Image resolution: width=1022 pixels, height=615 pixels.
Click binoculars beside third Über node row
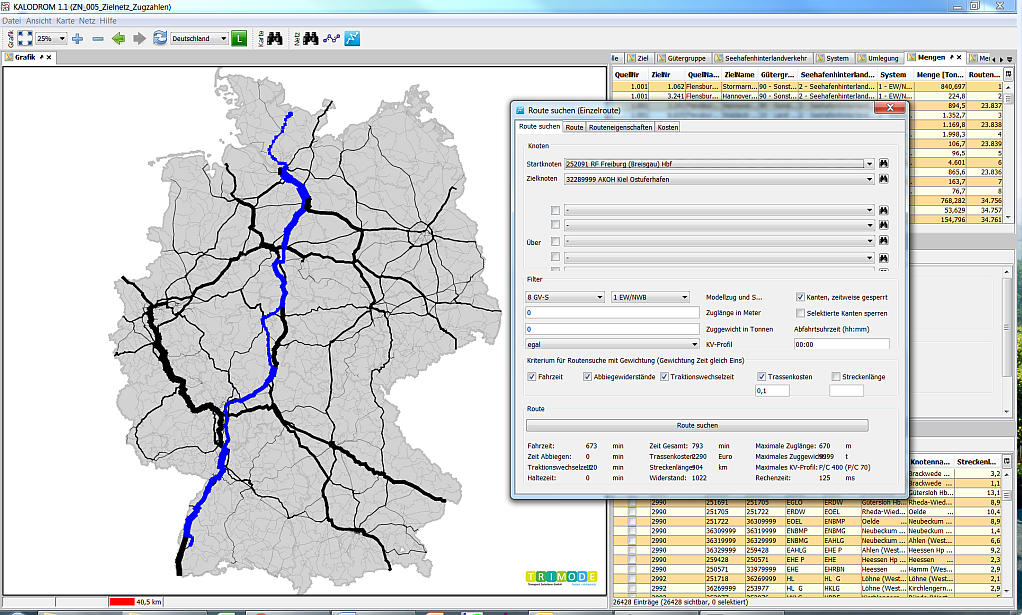point(884,240)
